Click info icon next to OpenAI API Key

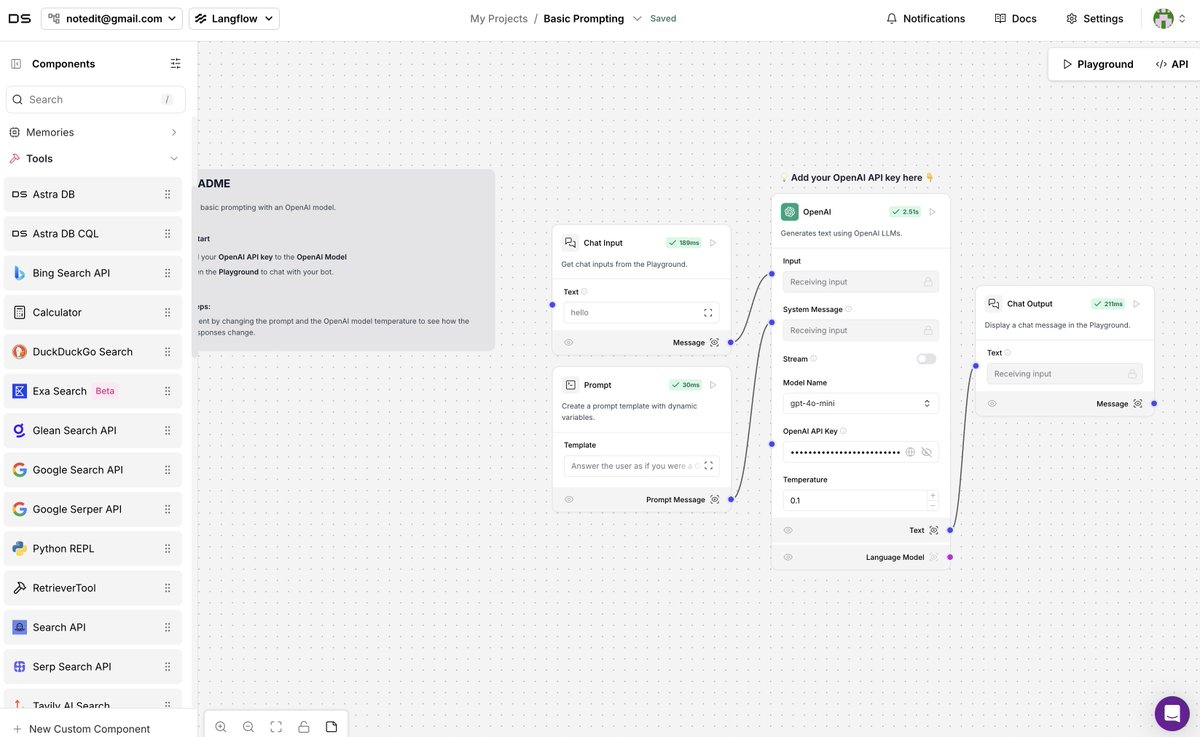pyautogui.click(x=844, y=431)
